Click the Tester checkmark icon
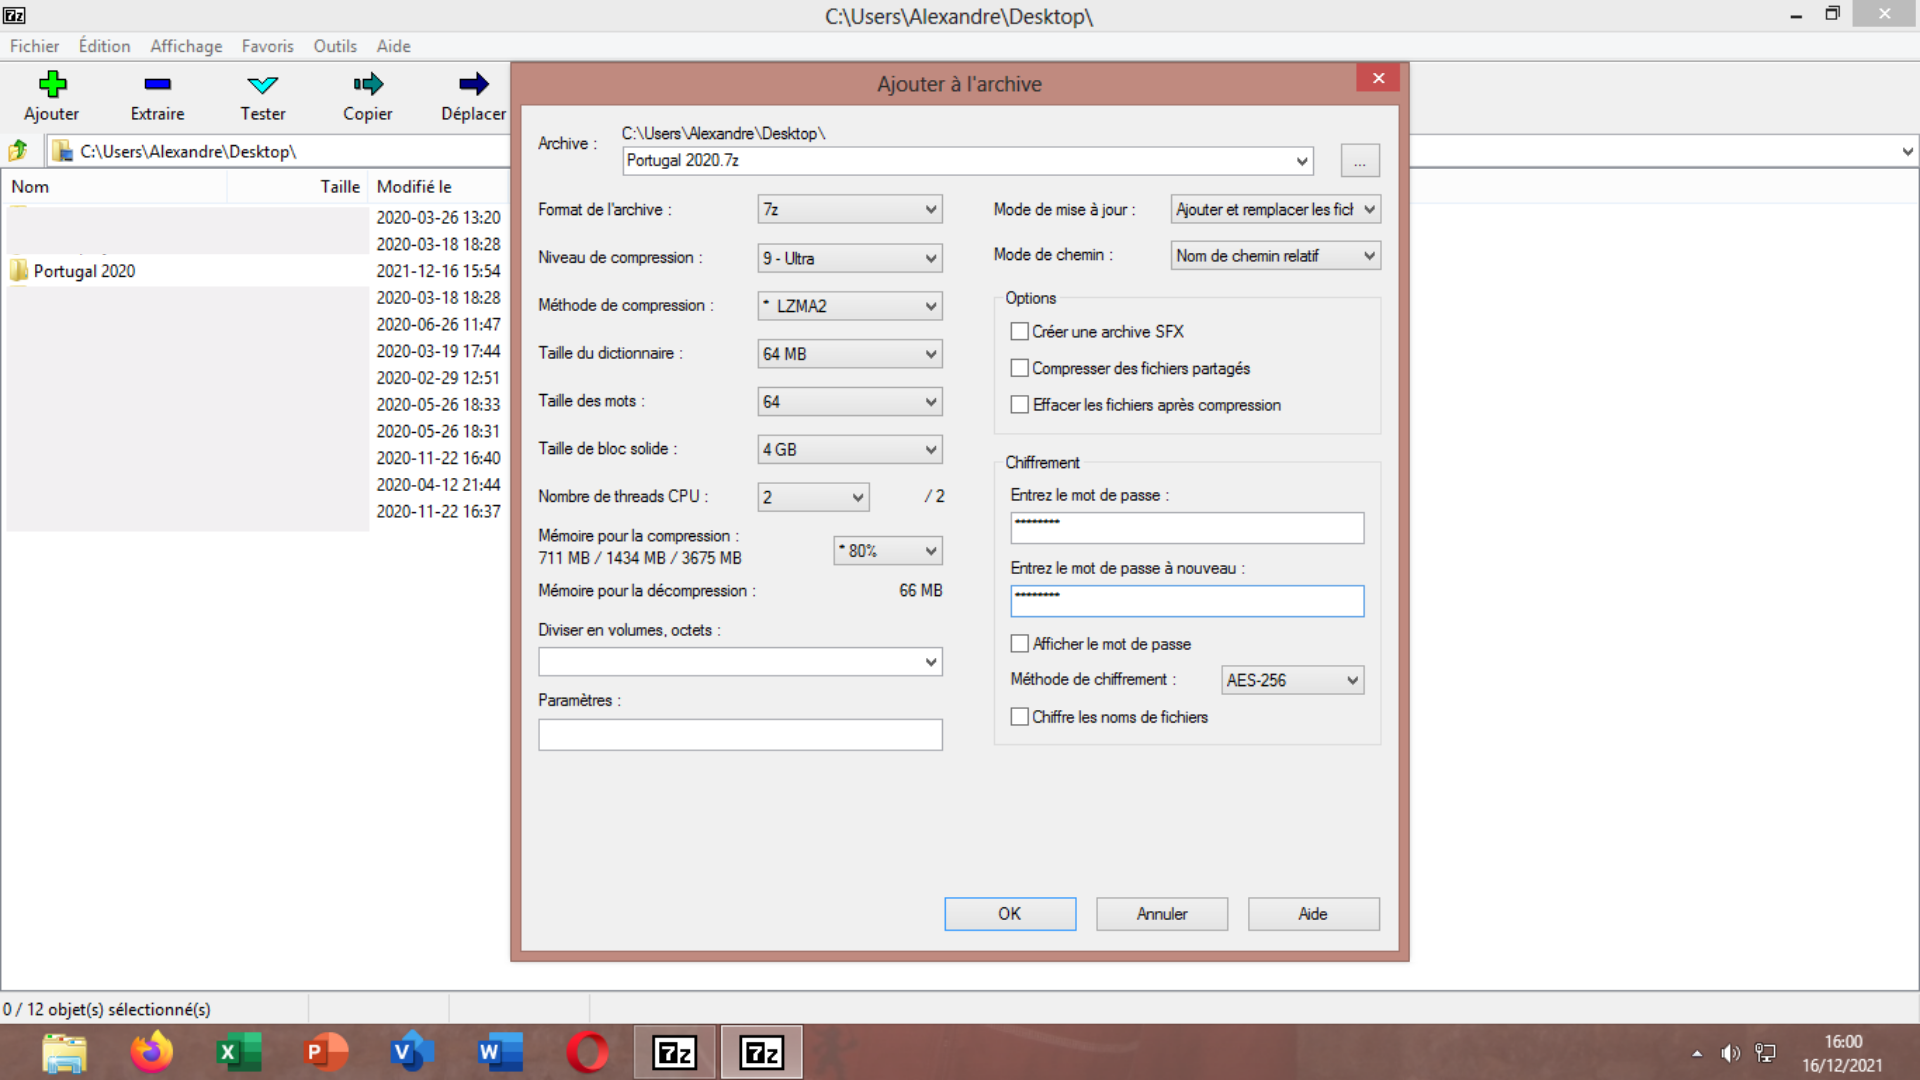This screenshot has width=1920, height=1080. click(x=262, y=85)
